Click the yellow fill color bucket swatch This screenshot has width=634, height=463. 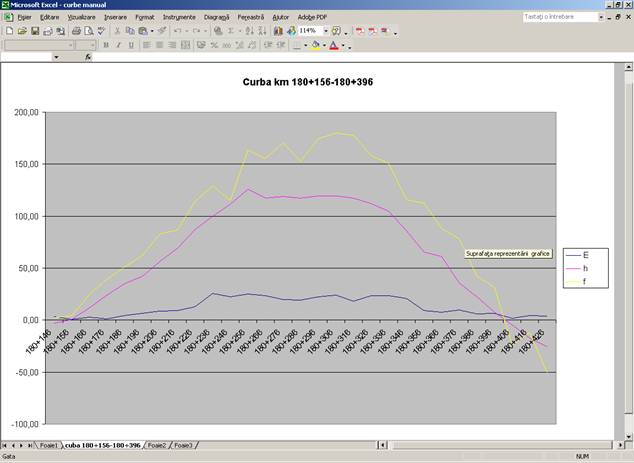[316, 45]
